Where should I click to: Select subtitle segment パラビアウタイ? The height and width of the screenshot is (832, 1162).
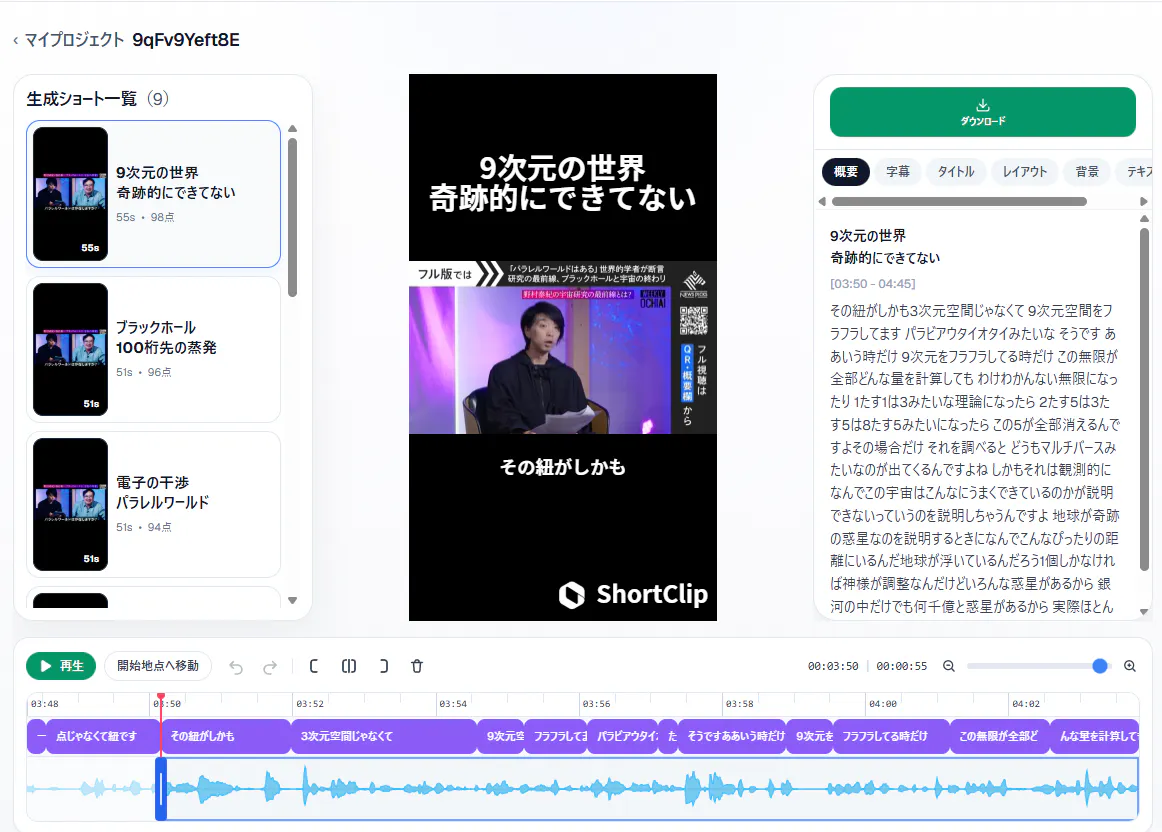[623, 736]
